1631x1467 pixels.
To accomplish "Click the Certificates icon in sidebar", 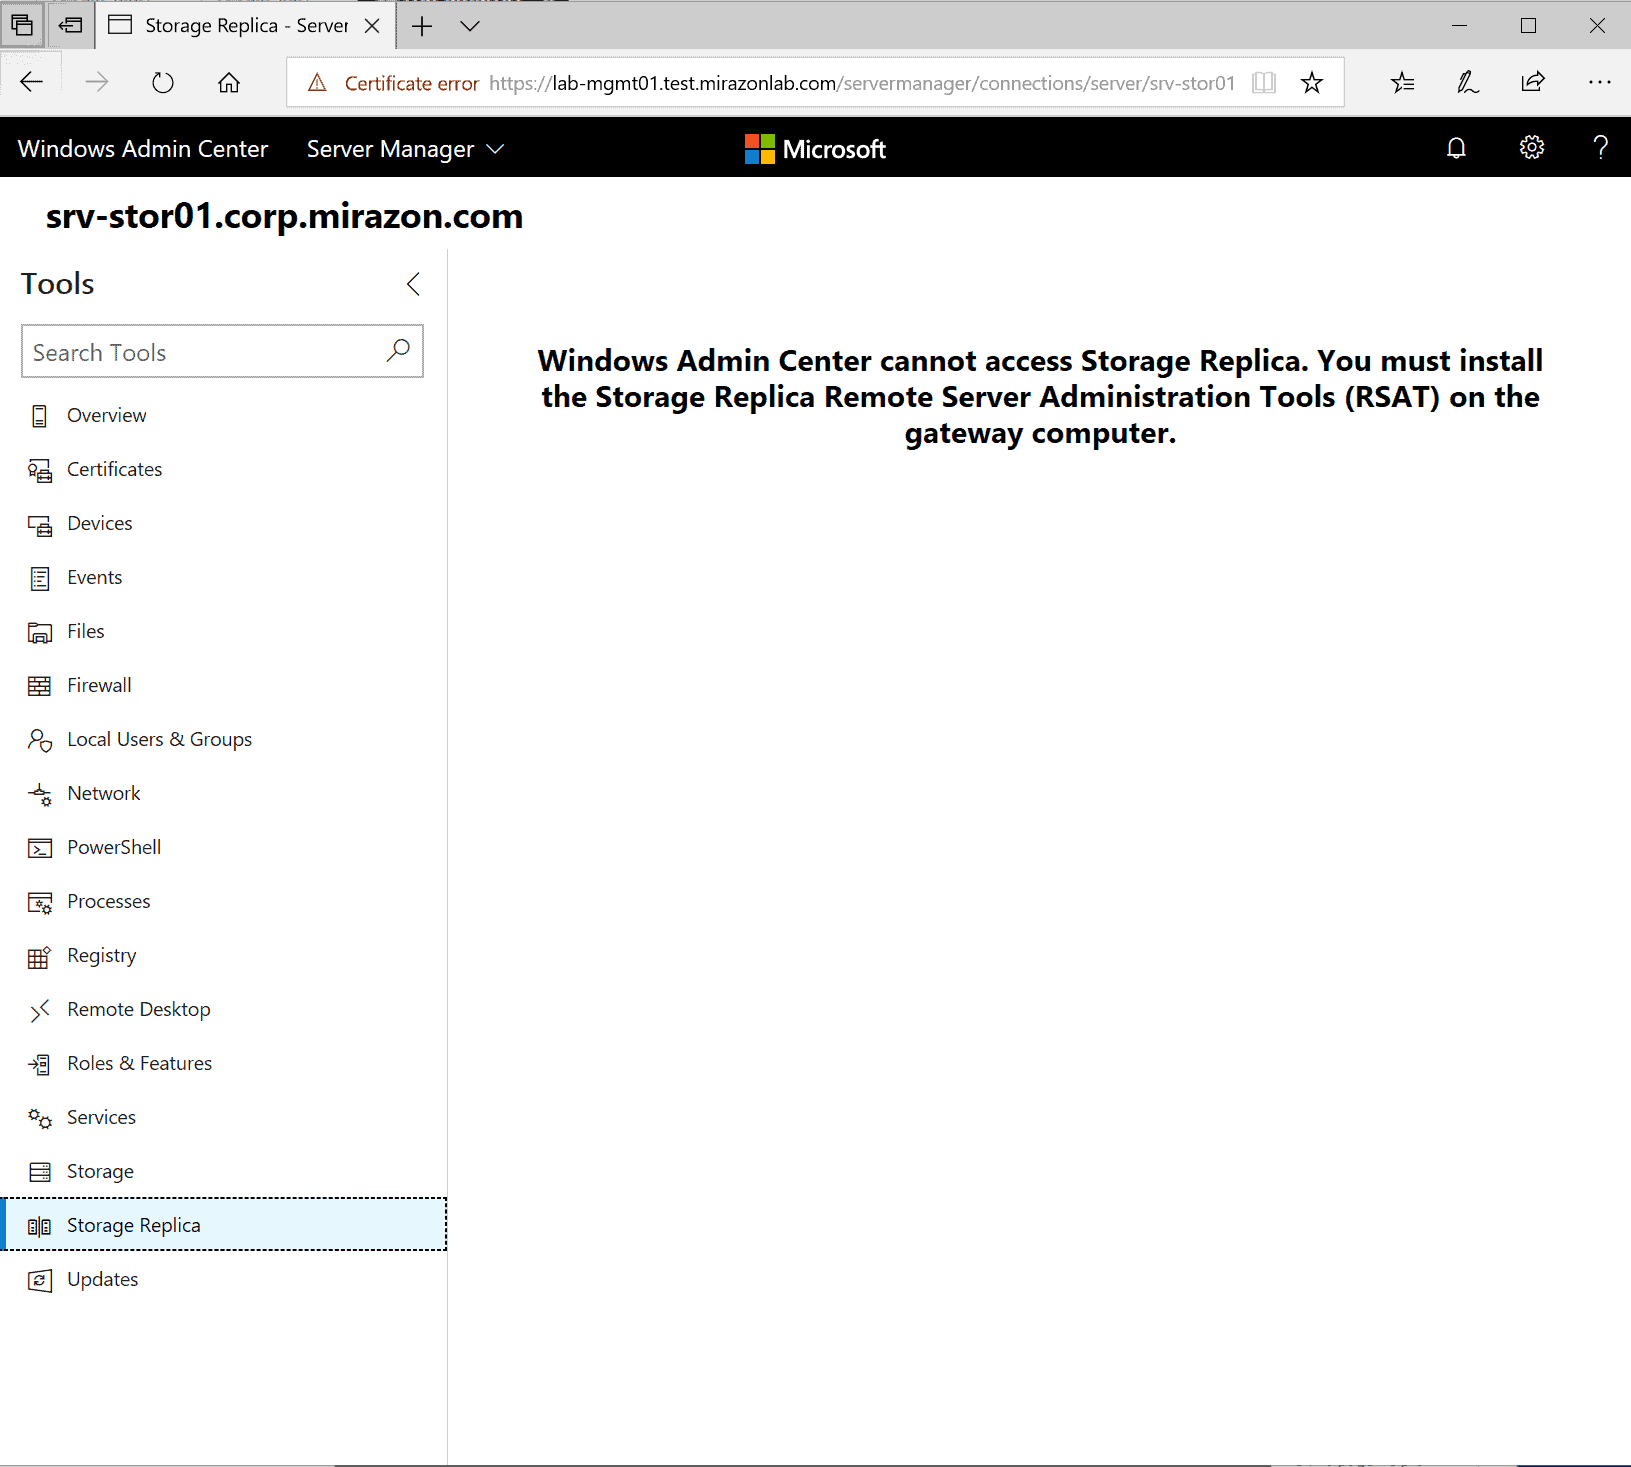I will pyautogui.click(x=39, y=471).
